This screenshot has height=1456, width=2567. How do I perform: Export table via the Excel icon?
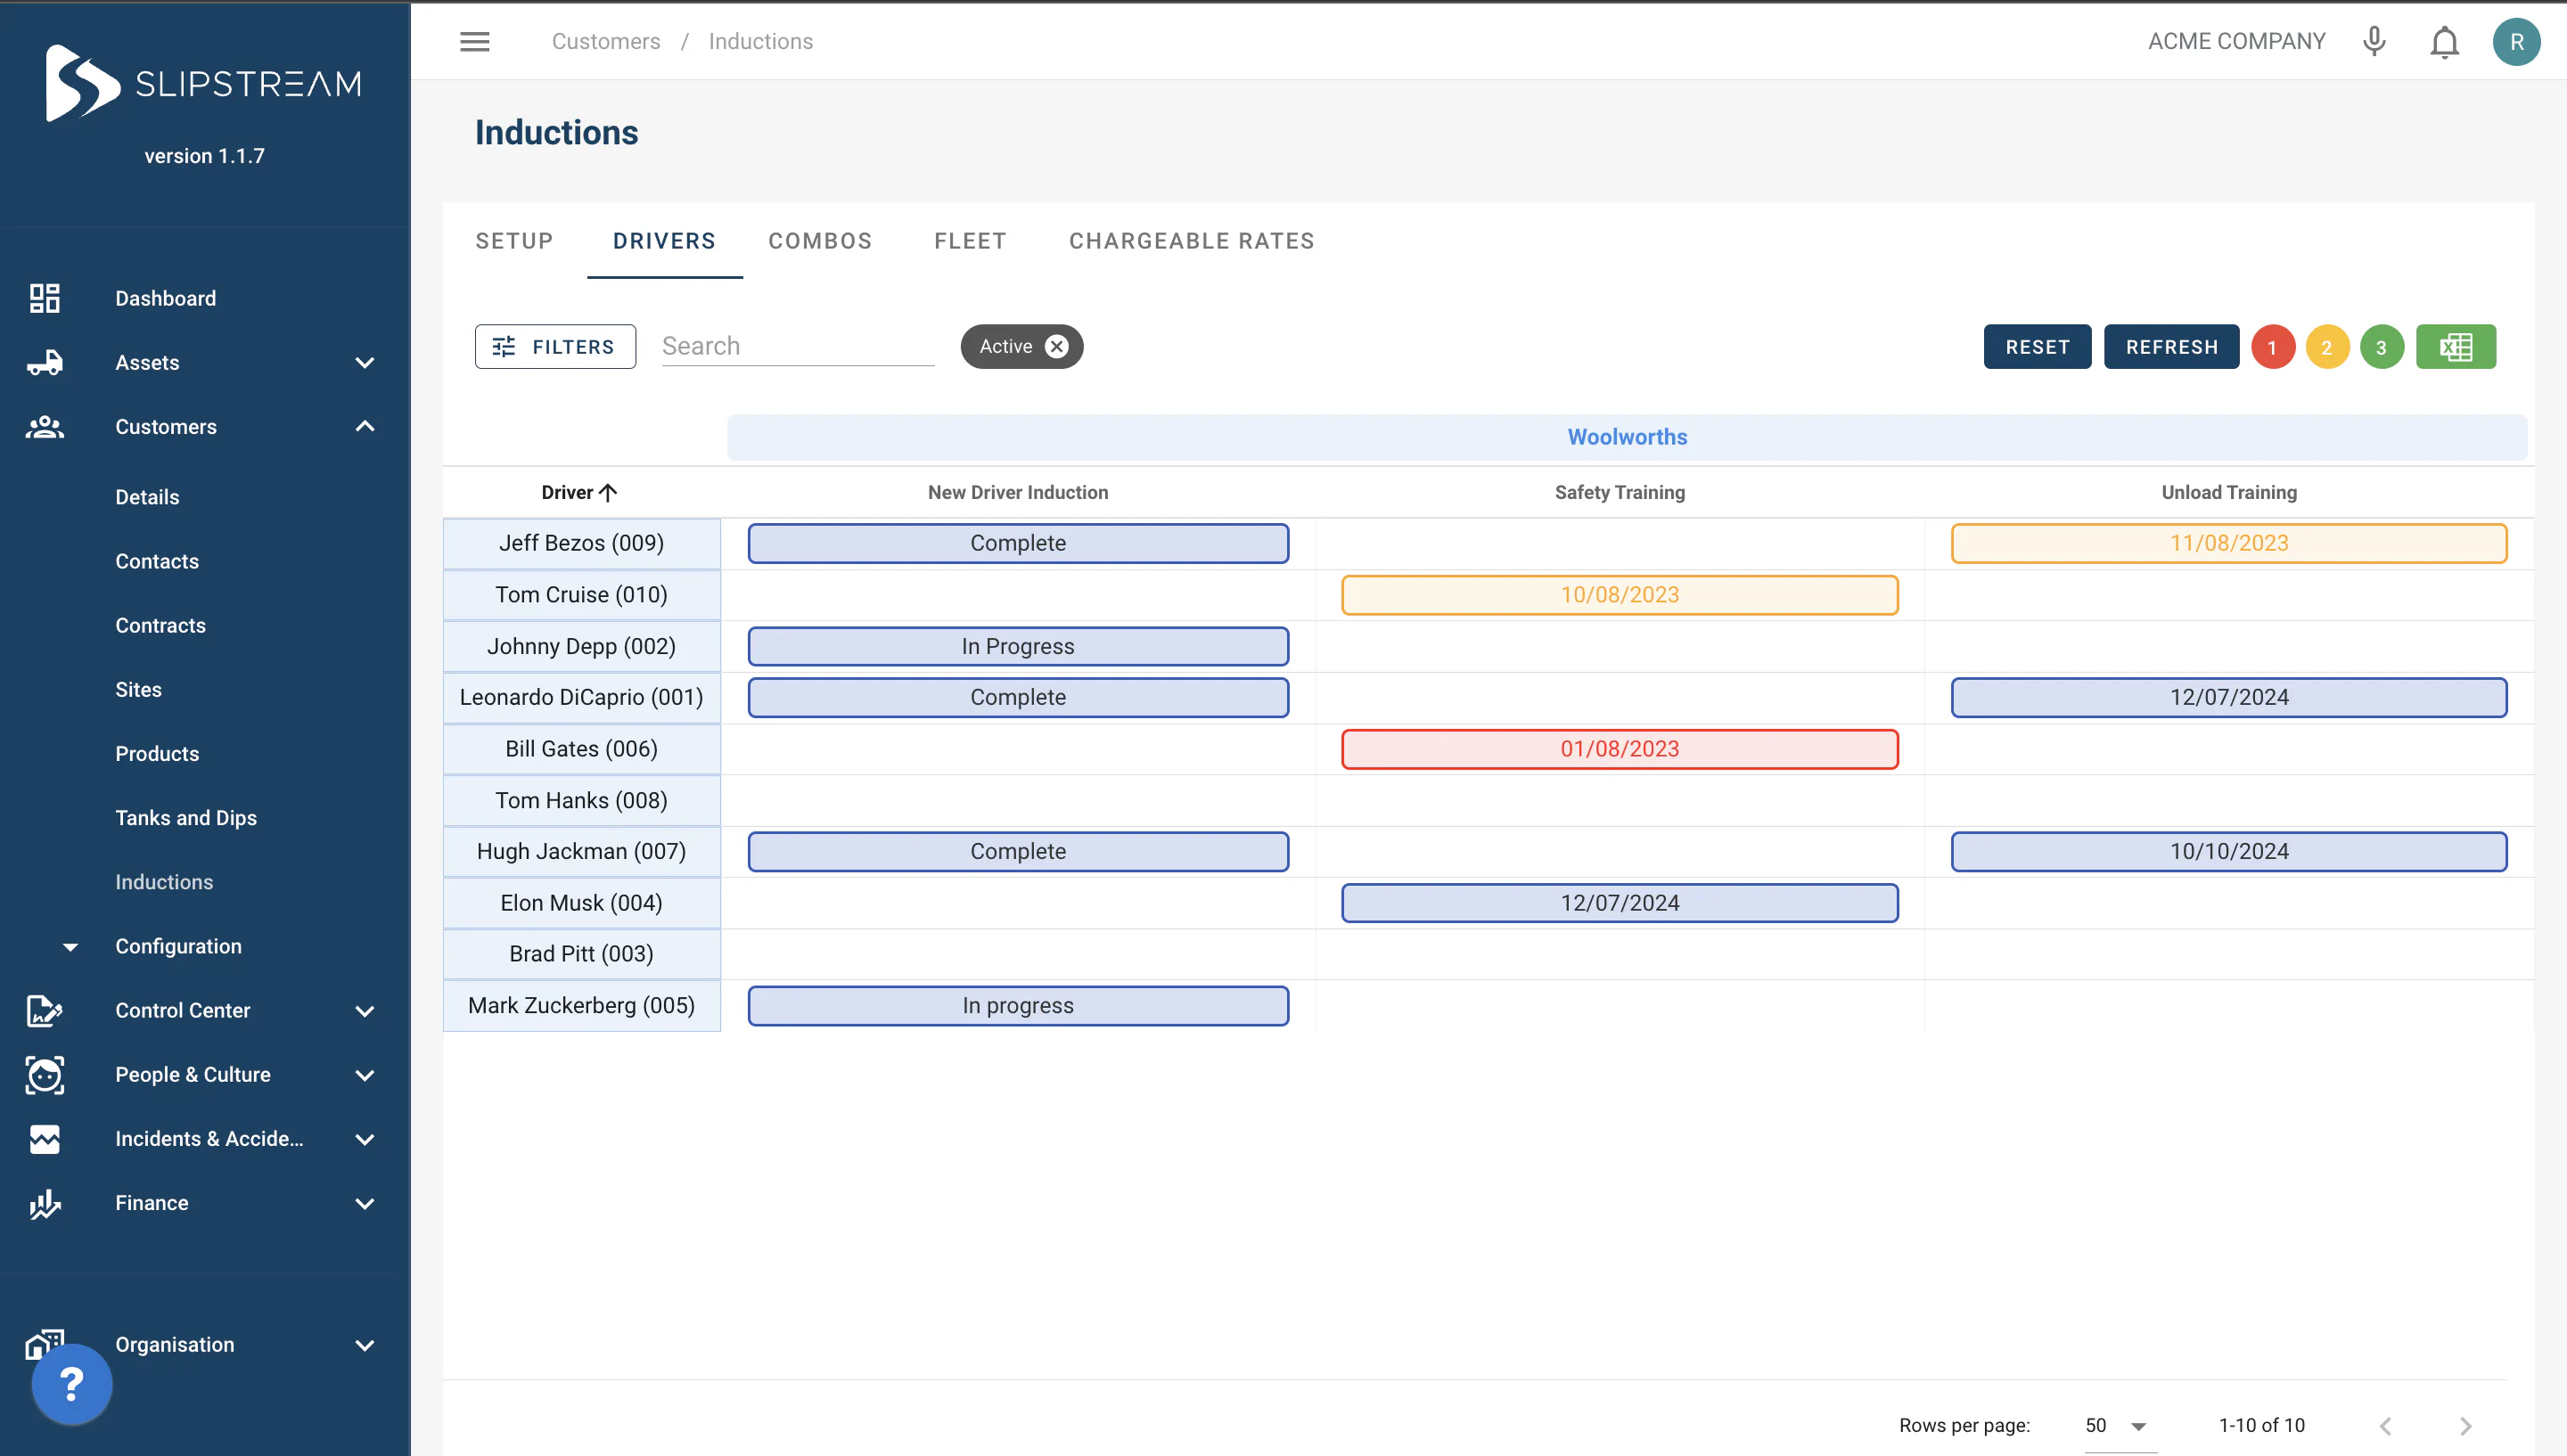pyautogui.click(x=2456, y=347)
